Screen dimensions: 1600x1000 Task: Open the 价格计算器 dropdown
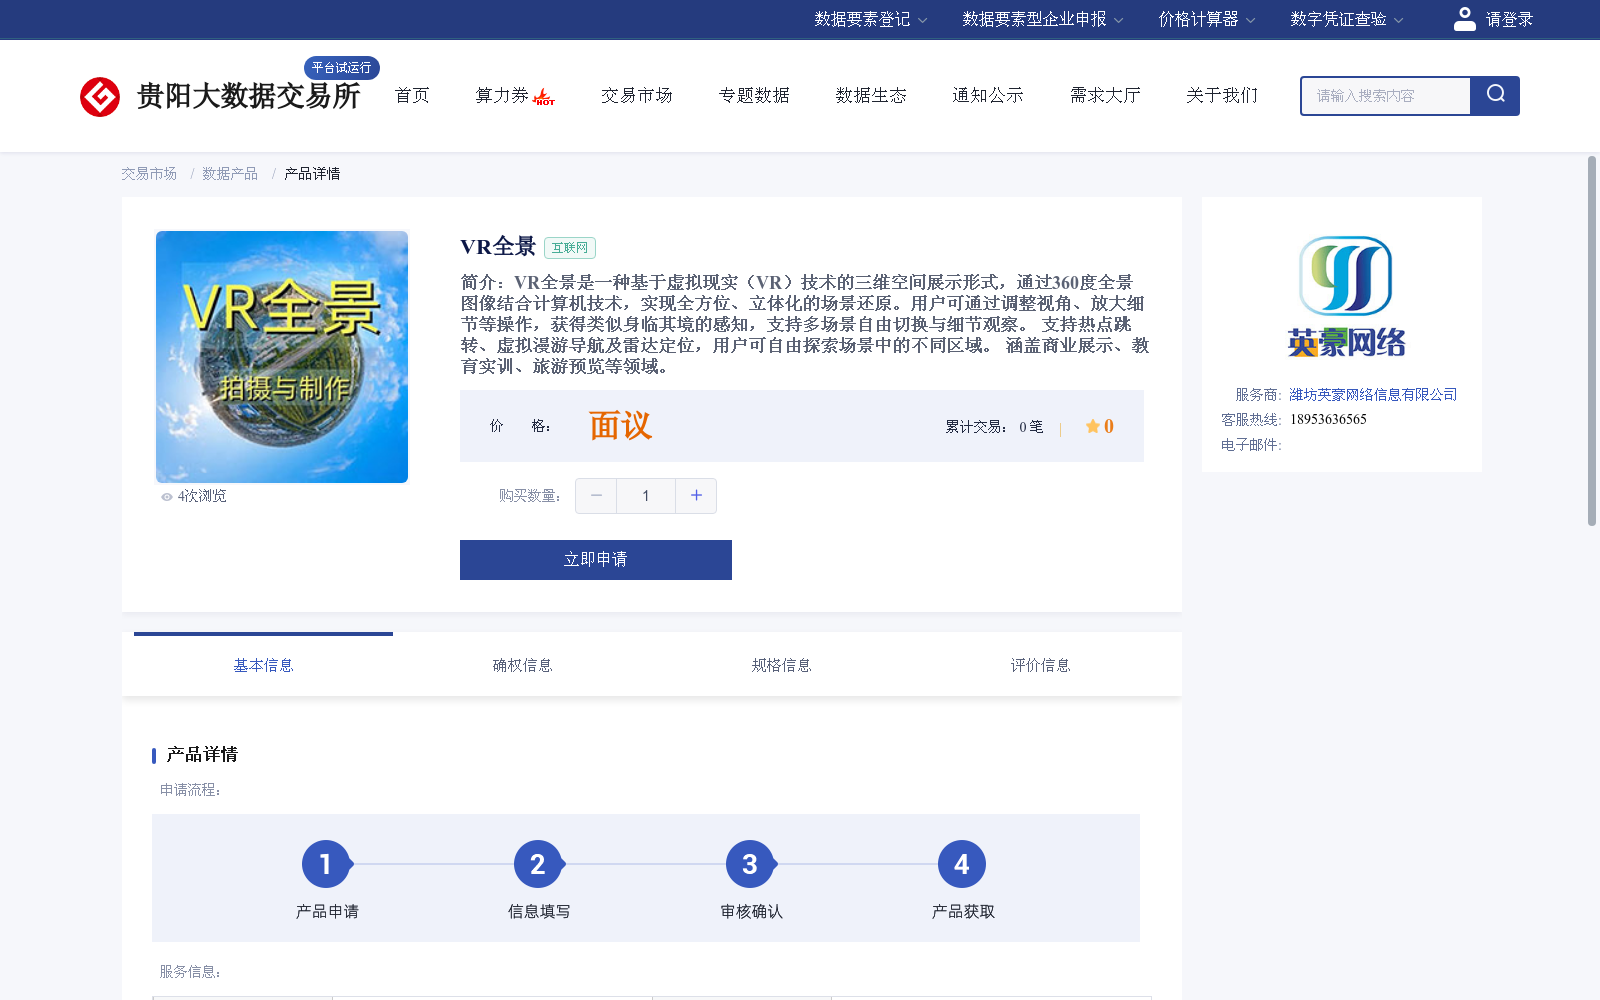[1206, 19]
